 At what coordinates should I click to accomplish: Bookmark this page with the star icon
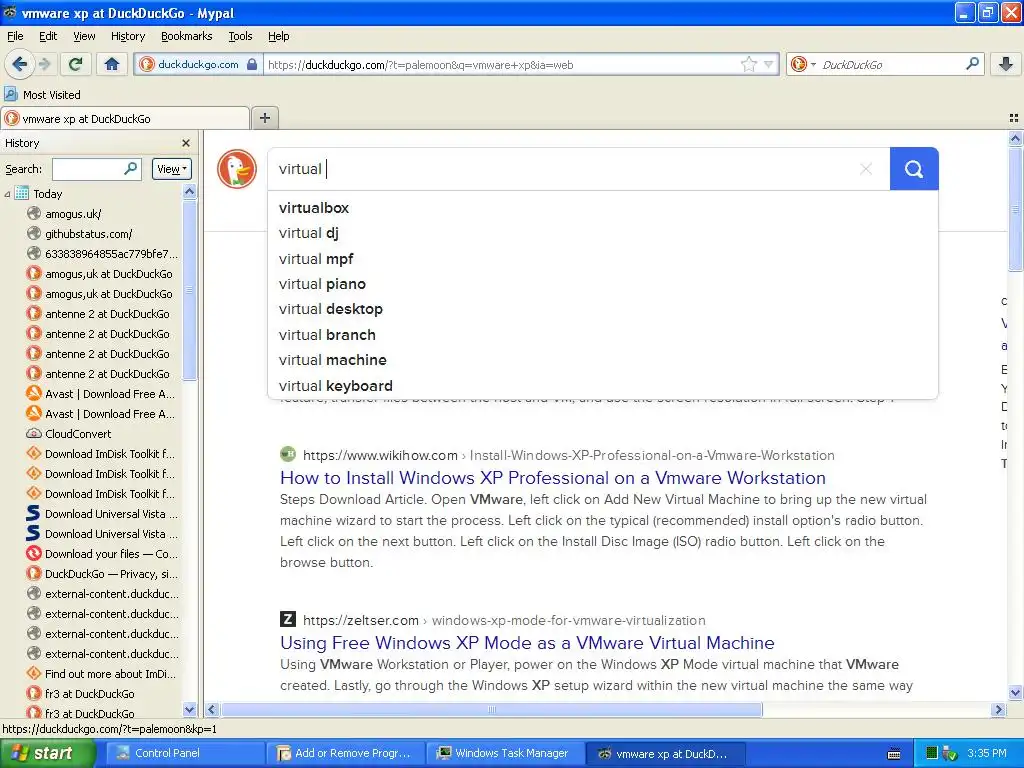pyautogui.click(x=748, y=64)
